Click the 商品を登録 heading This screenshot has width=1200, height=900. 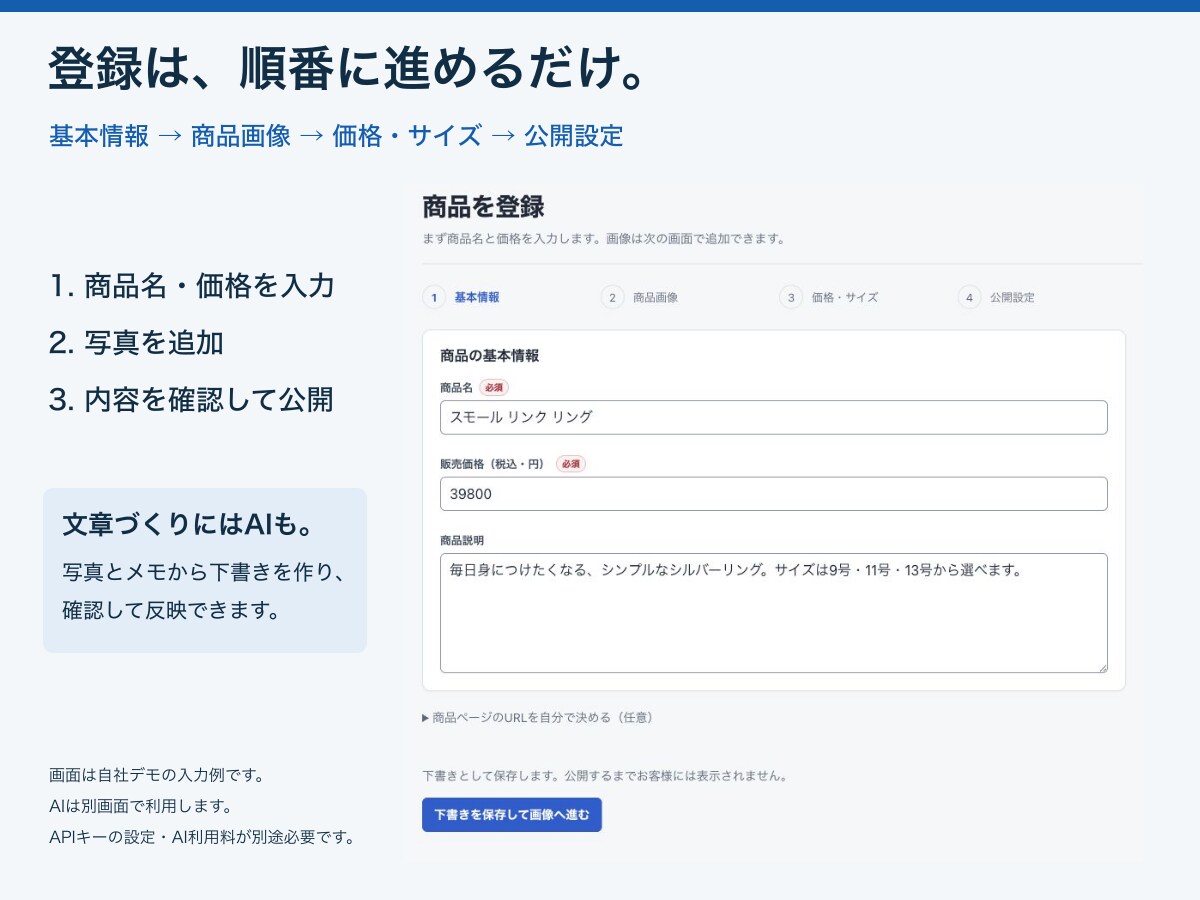coord(483,207)
